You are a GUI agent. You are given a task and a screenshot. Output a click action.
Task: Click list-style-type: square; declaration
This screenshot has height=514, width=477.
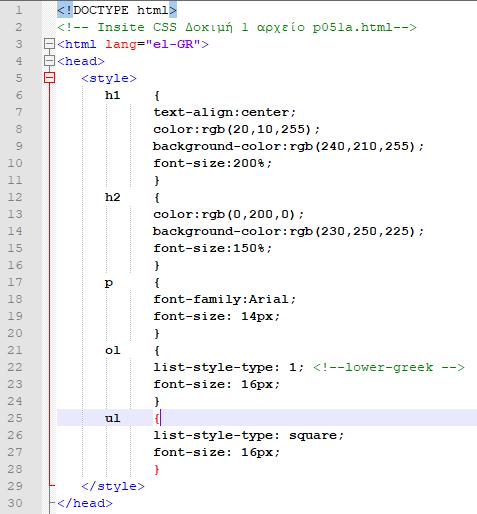(248, 435)
